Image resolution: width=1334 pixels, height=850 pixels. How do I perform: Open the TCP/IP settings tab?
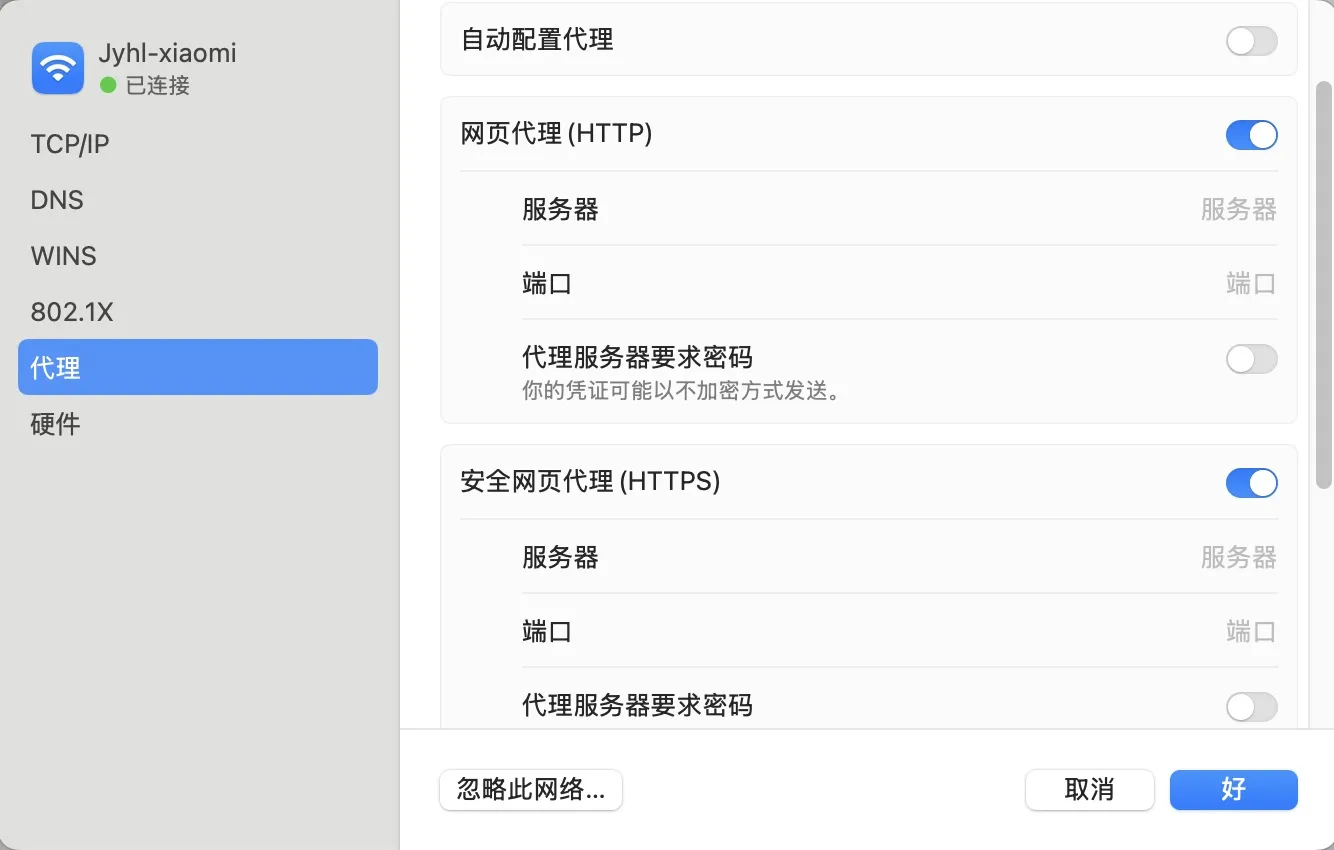[x=69, y=143]
